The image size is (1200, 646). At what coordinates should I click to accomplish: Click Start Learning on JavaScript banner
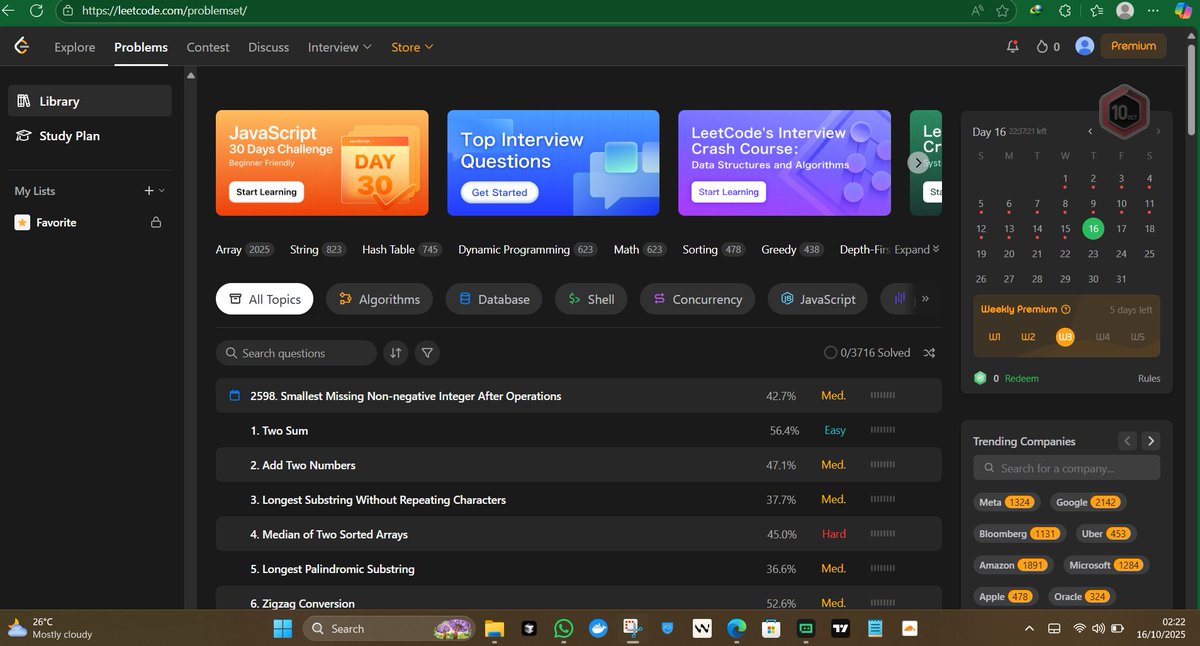click(265, 192)
